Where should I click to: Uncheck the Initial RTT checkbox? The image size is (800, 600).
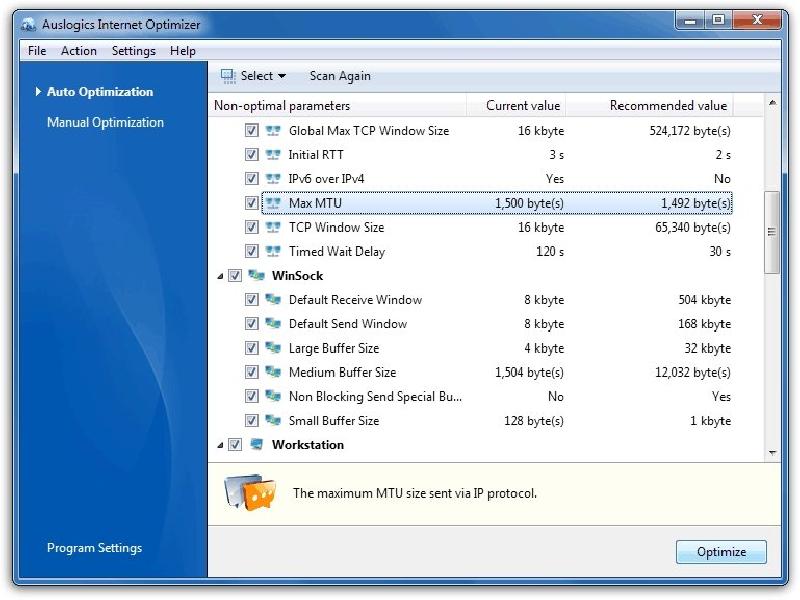coord(251,155)
